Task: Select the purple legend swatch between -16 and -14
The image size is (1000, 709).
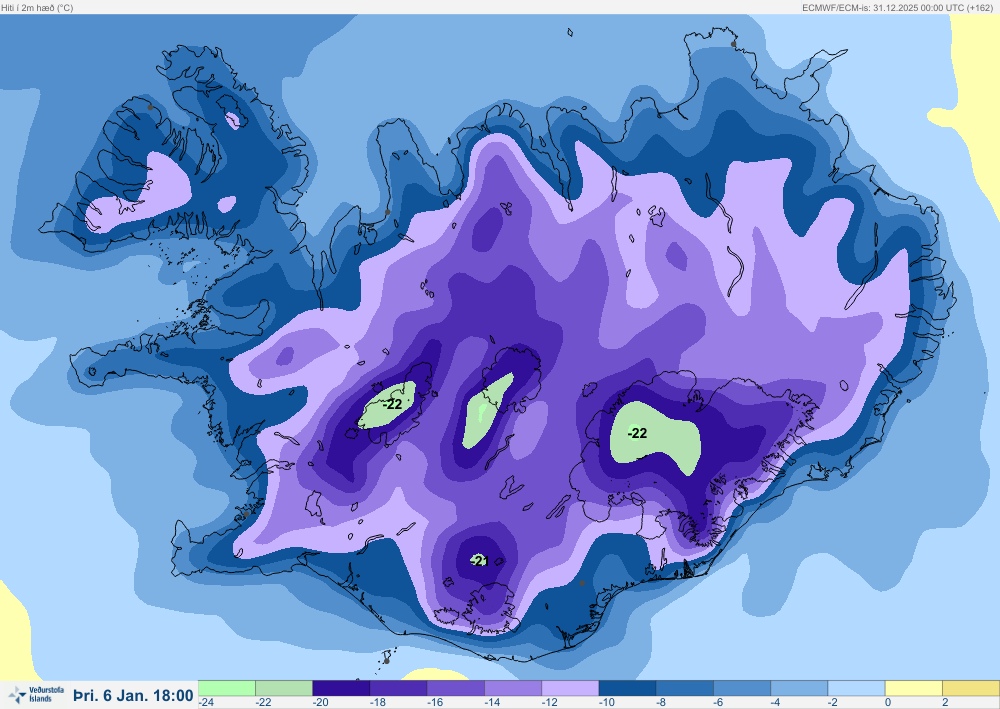Action: click(x=456, y=688)
